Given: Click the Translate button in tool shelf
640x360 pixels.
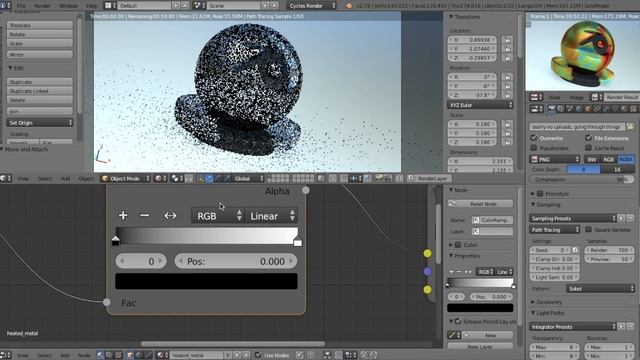Looking at the screenshot, I should tap(40, 25).
